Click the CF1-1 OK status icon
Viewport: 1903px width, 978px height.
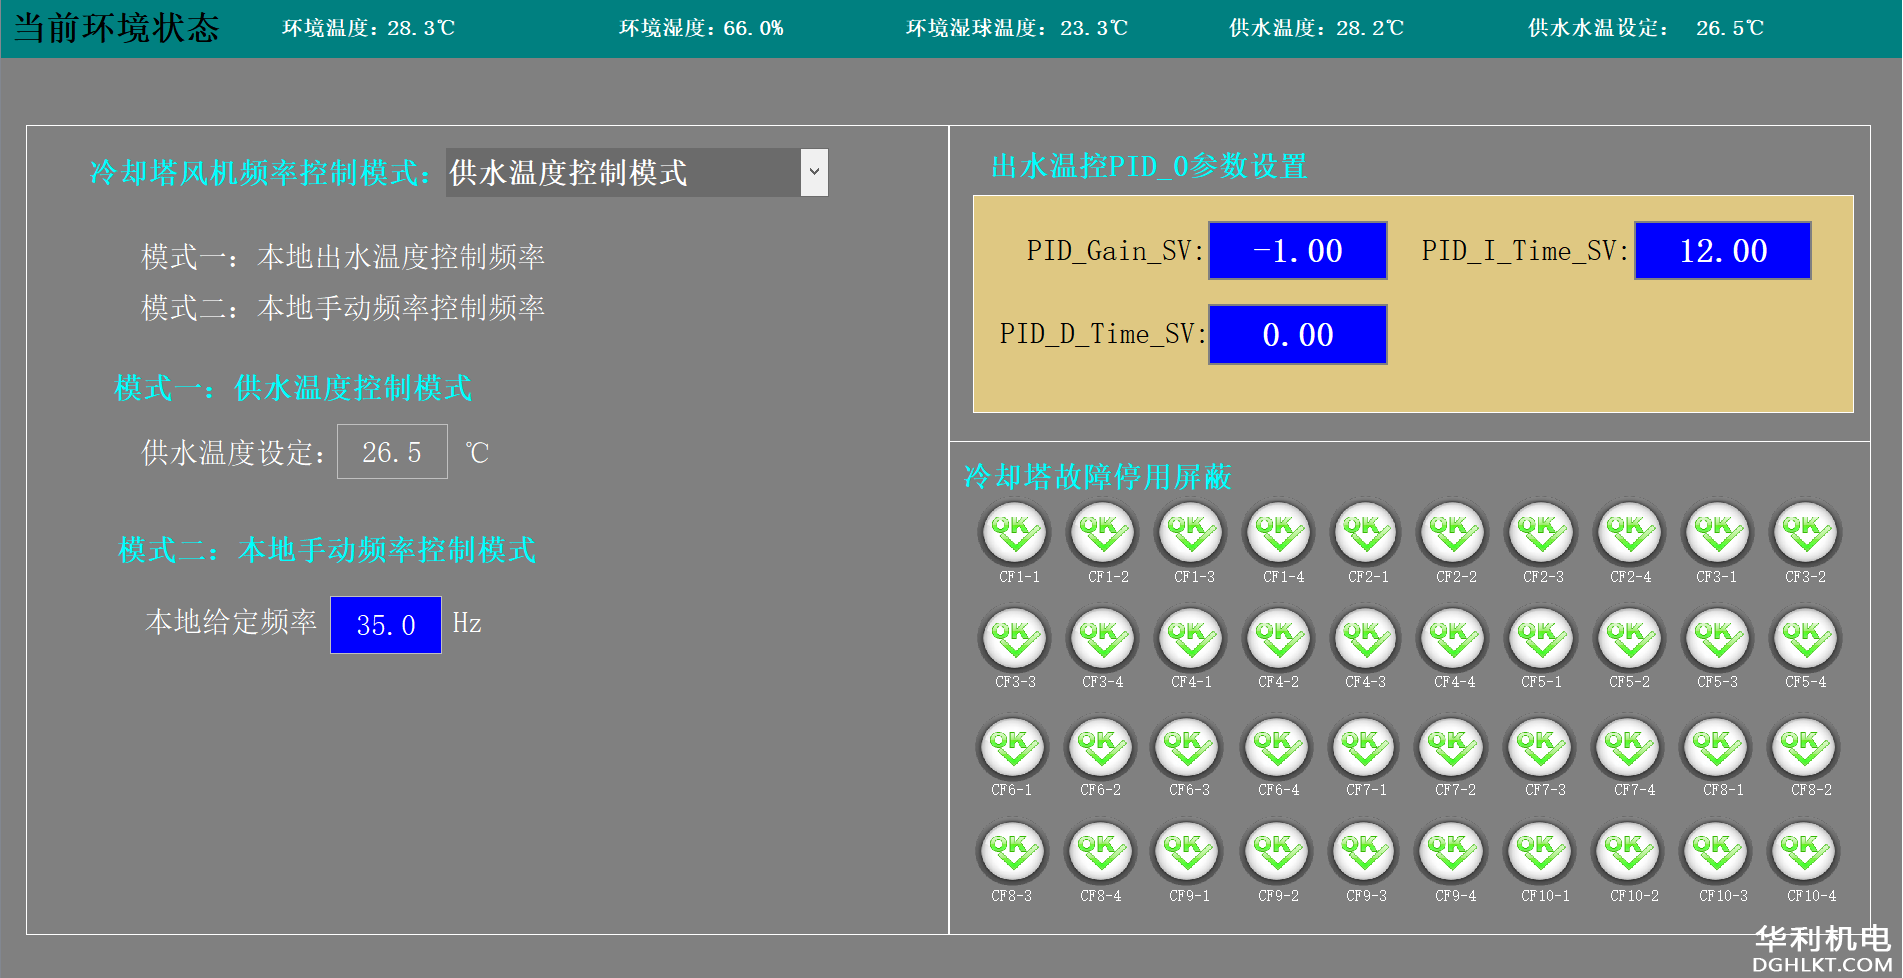(x=1014, y=533)
